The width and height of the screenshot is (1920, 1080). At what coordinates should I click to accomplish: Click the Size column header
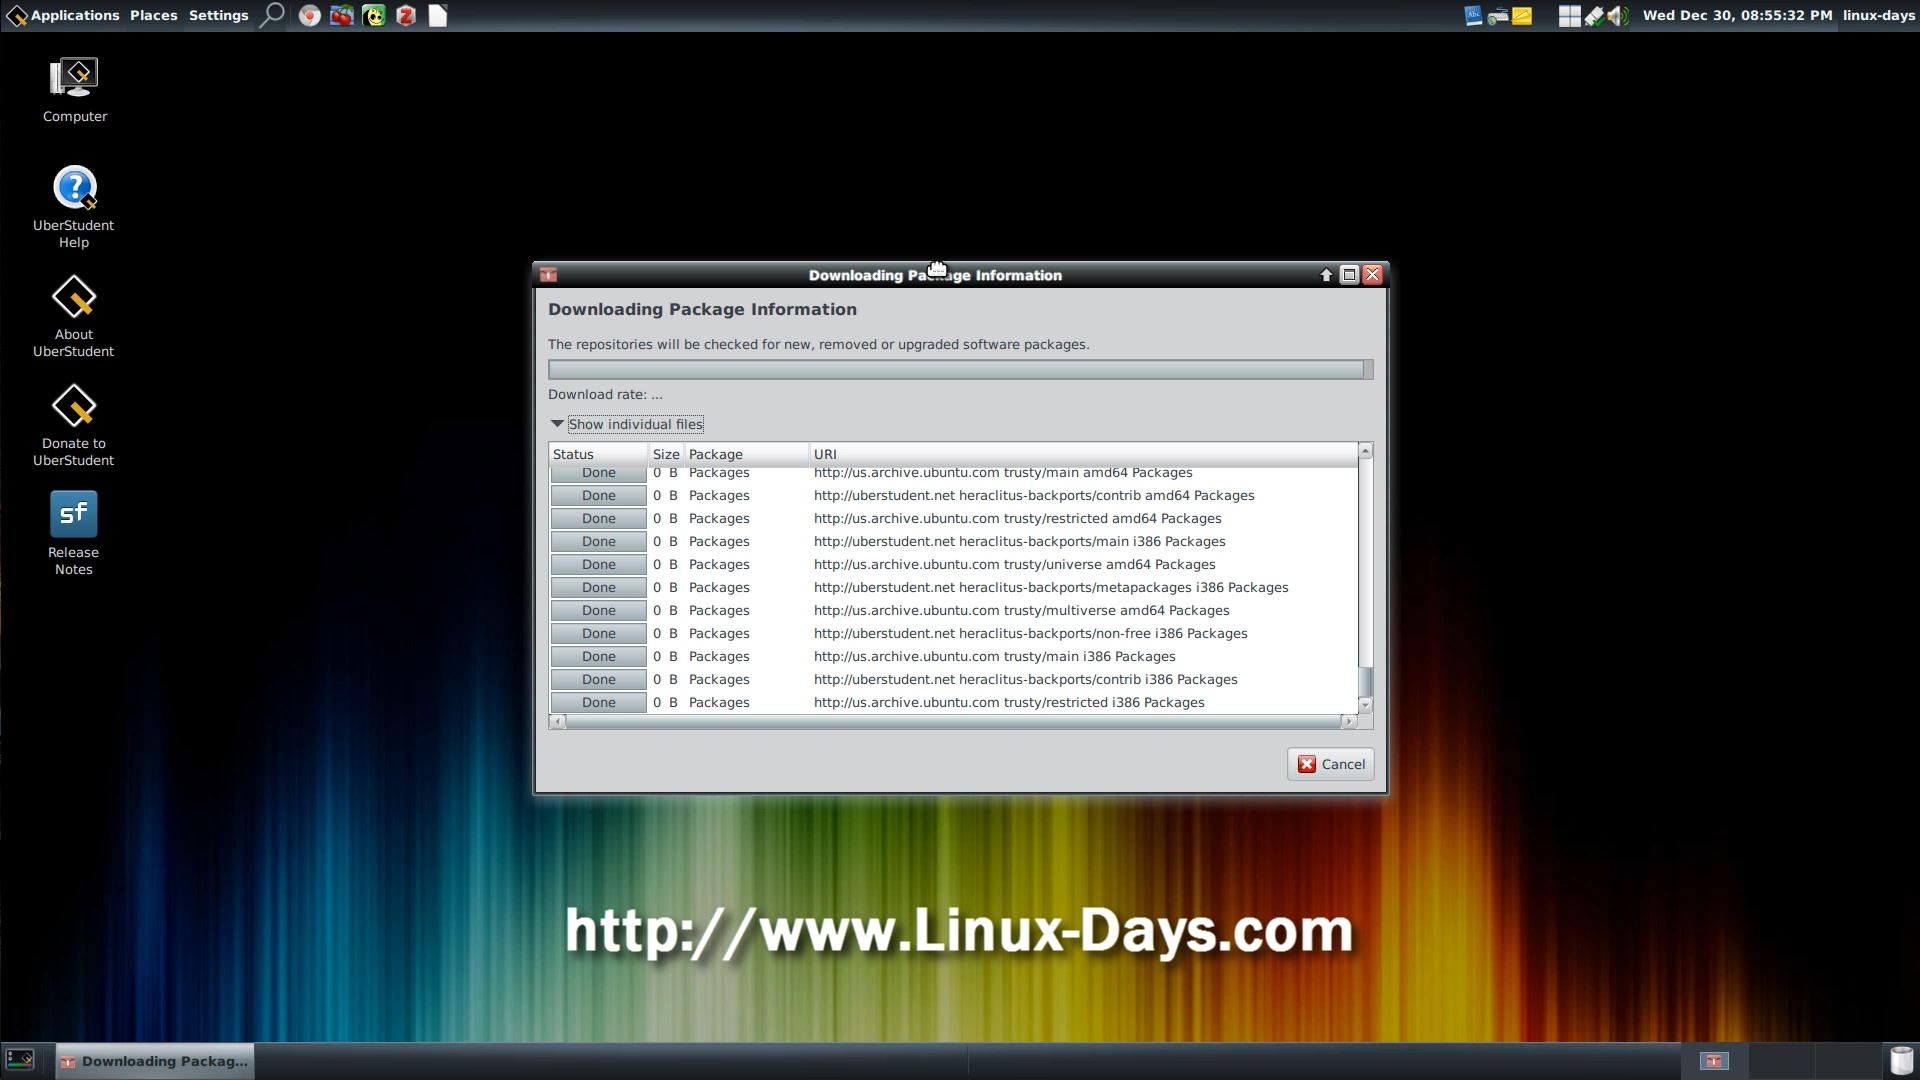(666, 454)
